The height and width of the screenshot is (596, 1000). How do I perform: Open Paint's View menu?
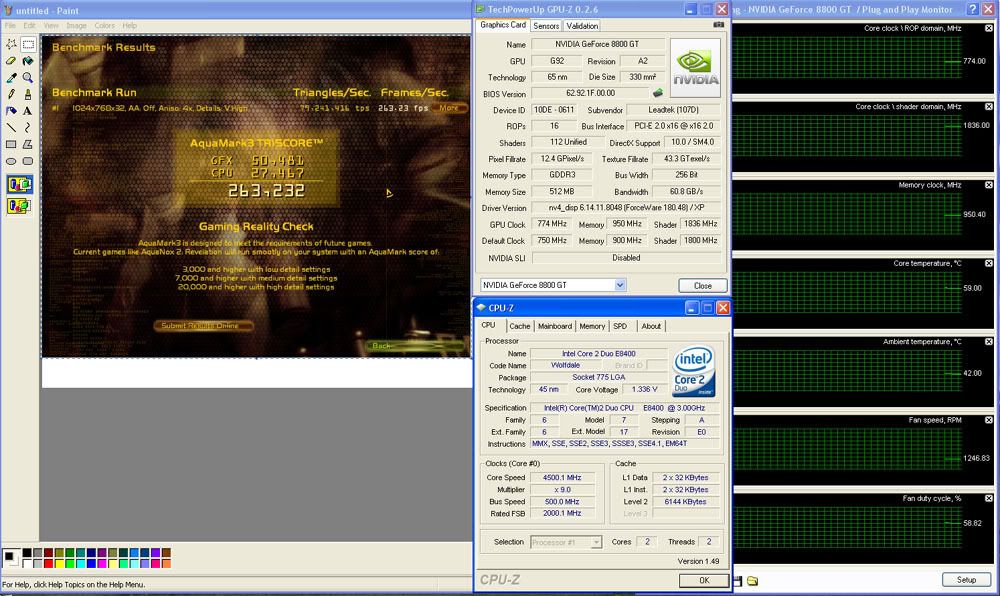coord(51,25)
